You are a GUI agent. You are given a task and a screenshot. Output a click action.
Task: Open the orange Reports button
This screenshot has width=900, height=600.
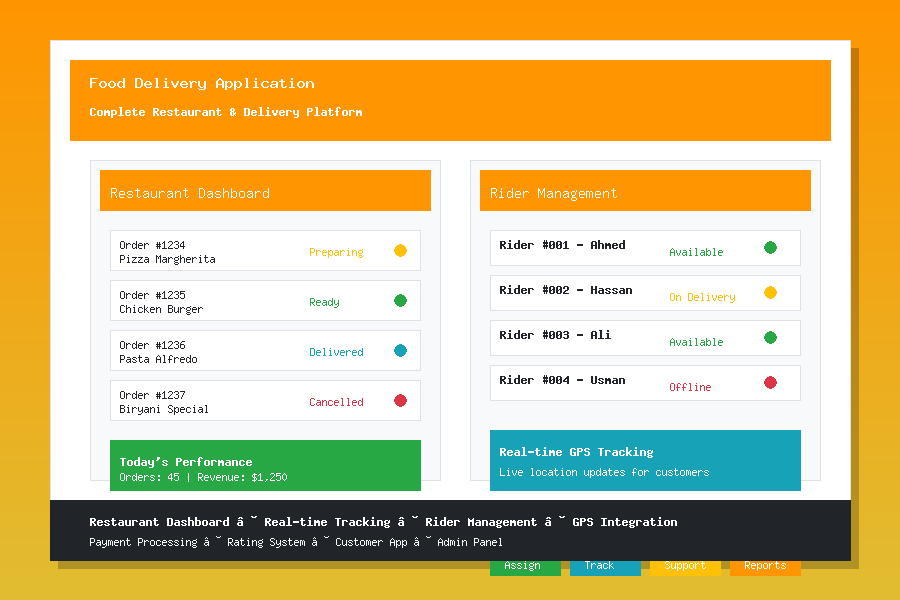click(765, 568)
